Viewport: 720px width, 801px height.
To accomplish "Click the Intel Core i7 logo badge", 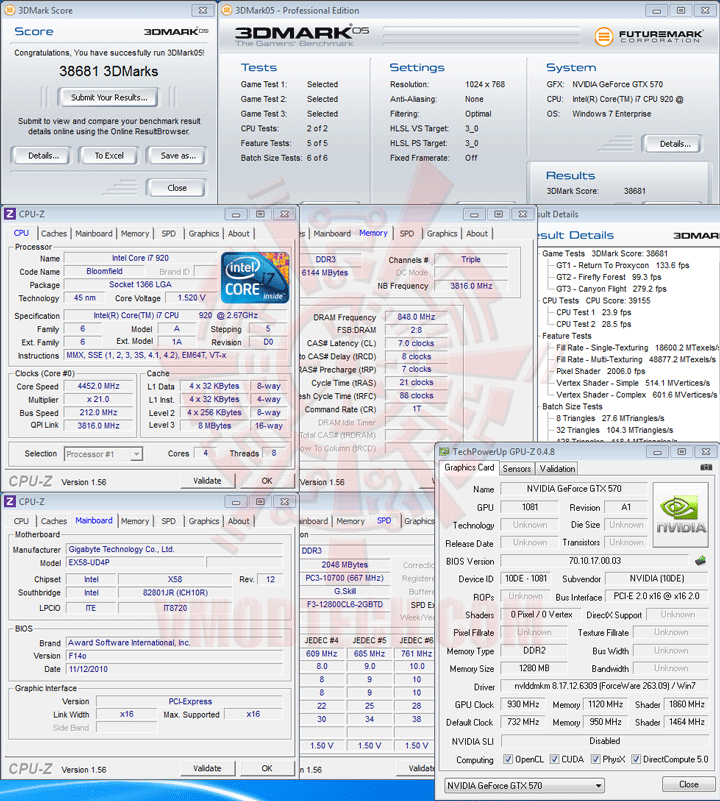I will (x=255, y=278).
